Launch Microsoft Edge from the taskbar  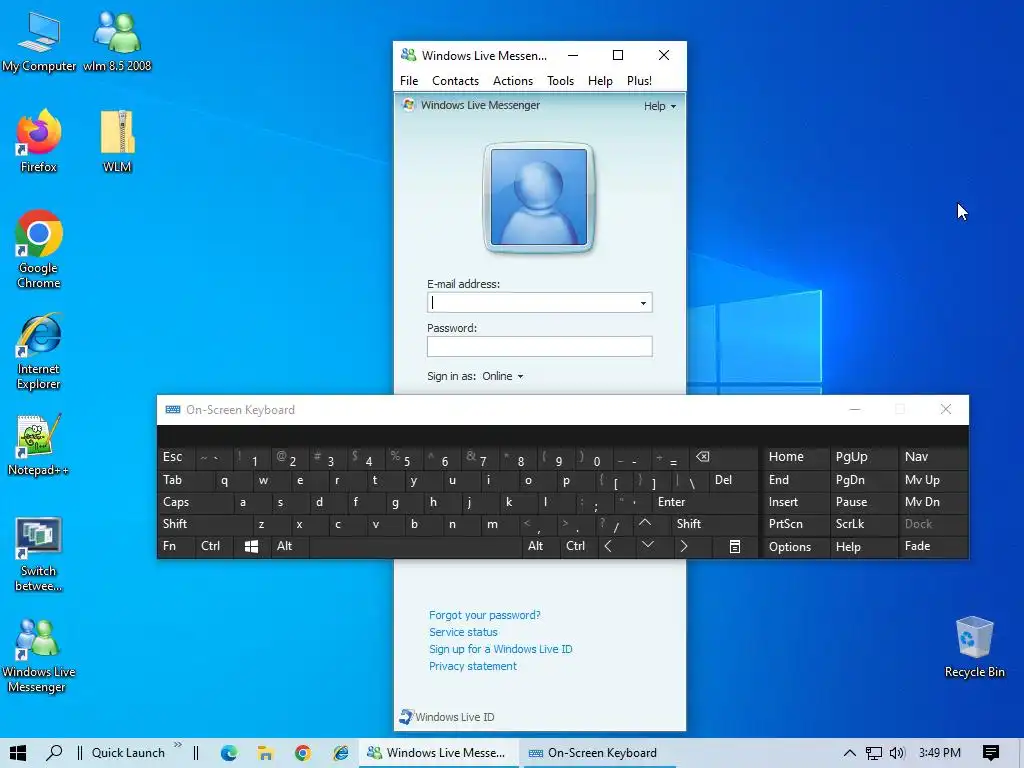(x=229, y=753)
